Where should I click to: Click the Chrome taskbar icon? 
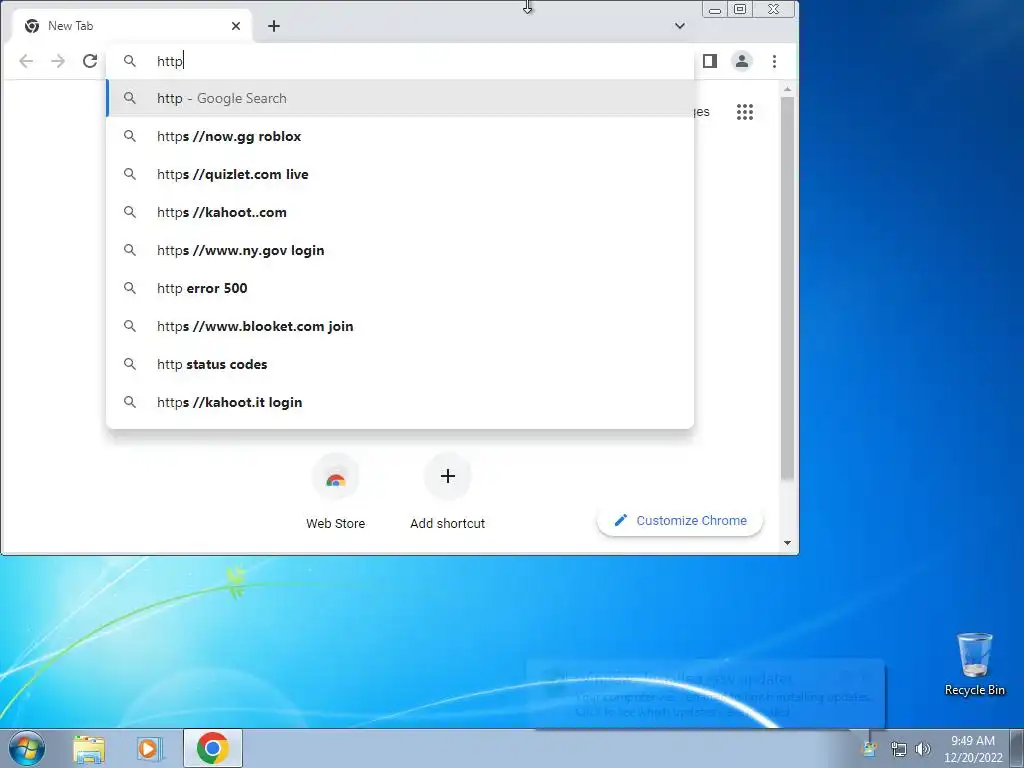[x=213, y=748]
